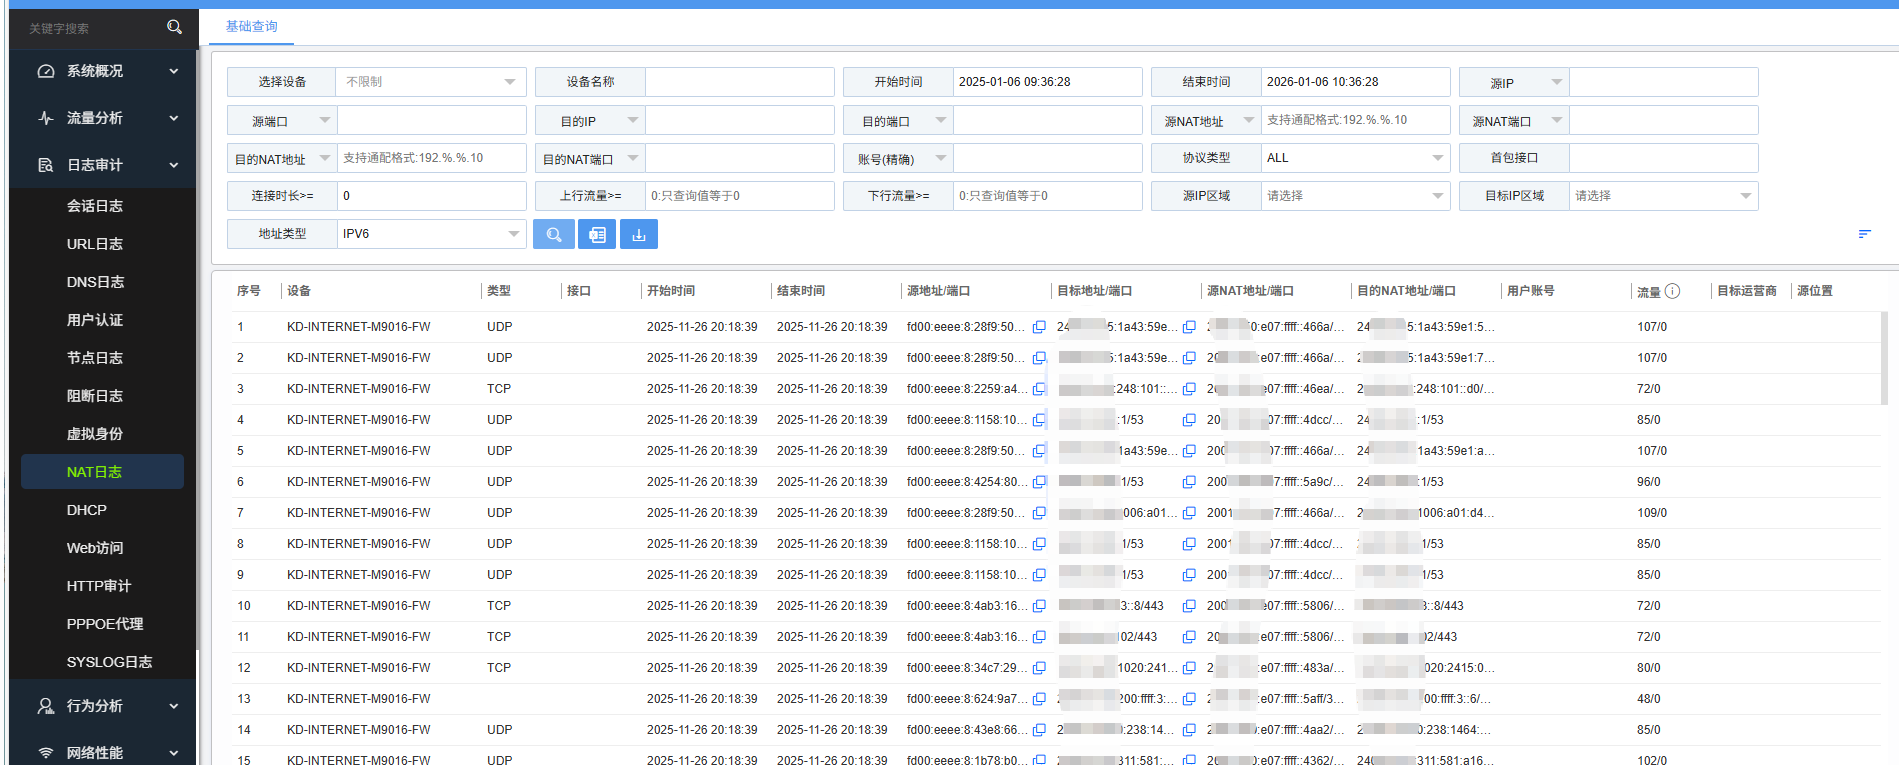Copy source address in row 1

[x=1039, y=327]
